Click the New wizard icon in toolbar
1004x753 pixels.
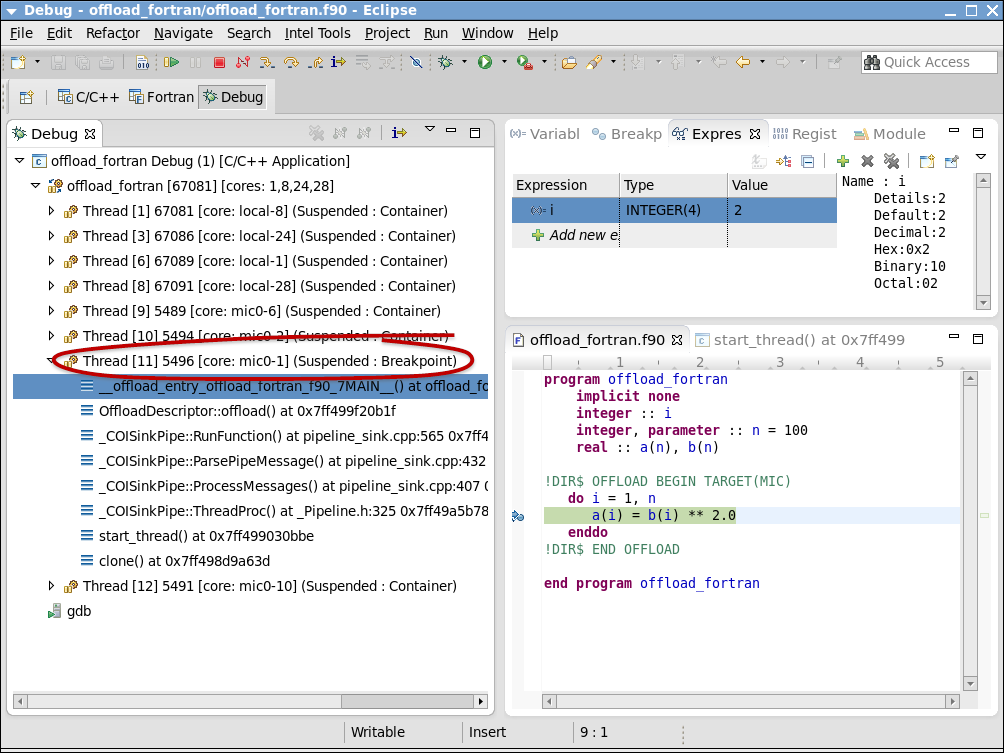[x=19, y=62]
